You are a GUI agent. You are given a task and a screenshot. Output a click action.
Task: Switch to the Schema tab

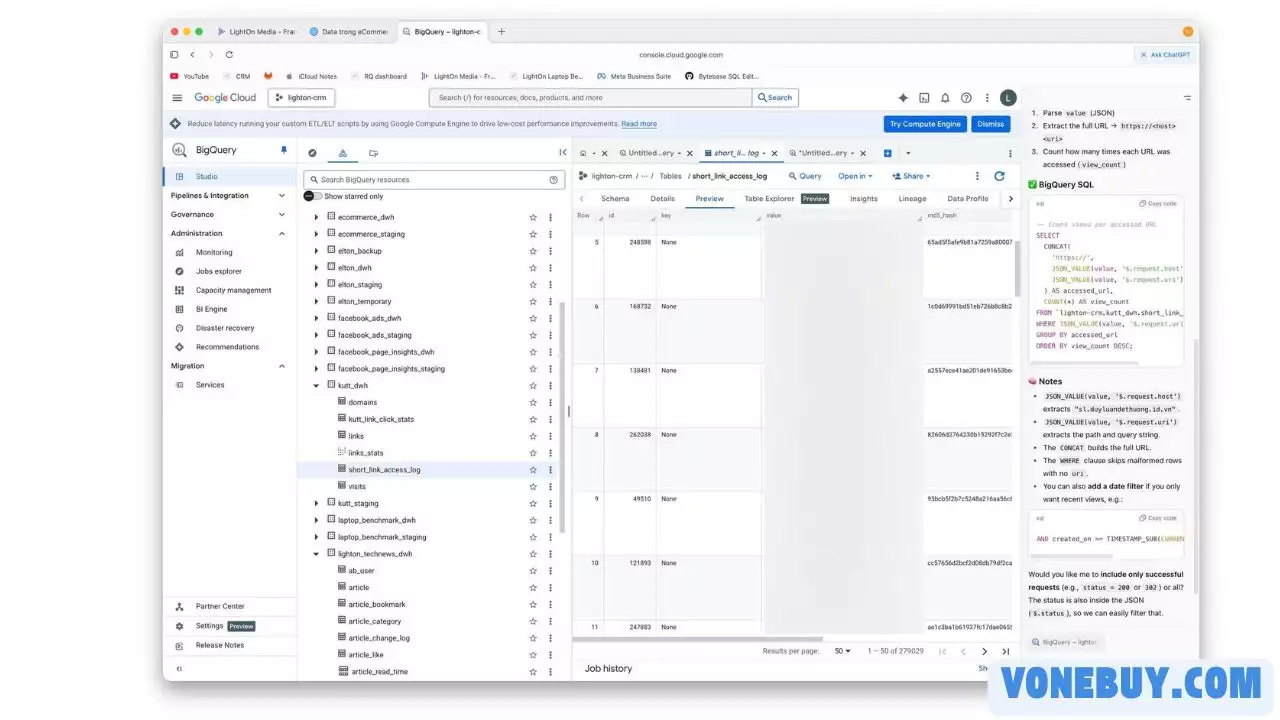(x=615, y=199)
